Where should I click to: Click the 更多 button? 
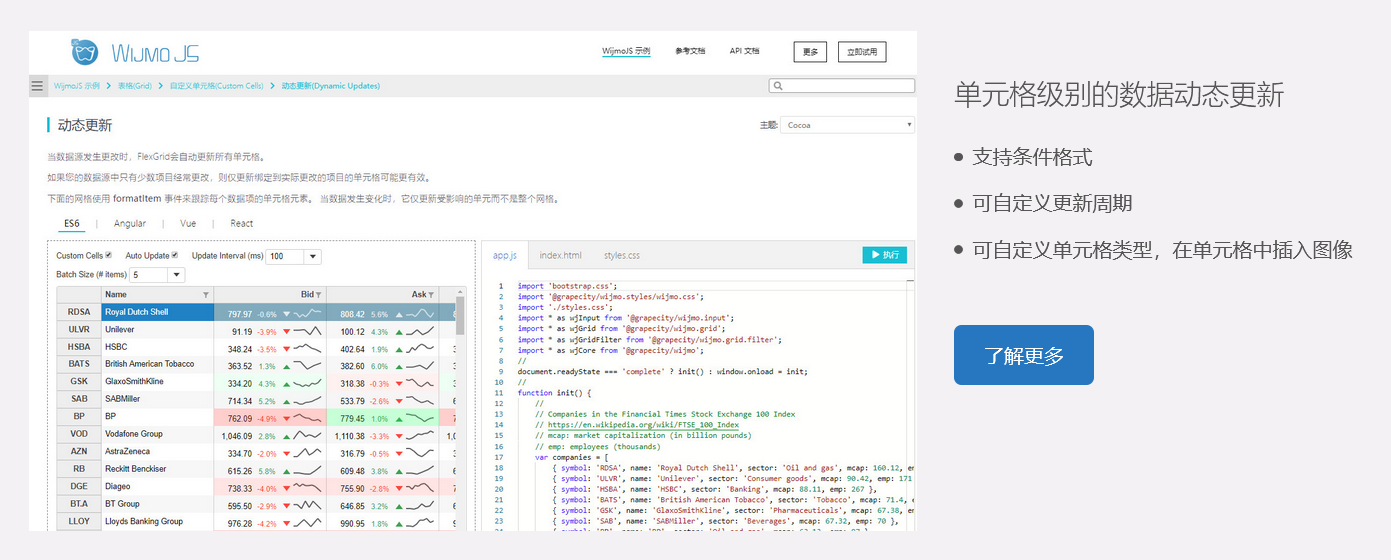(x=810, y=52)
